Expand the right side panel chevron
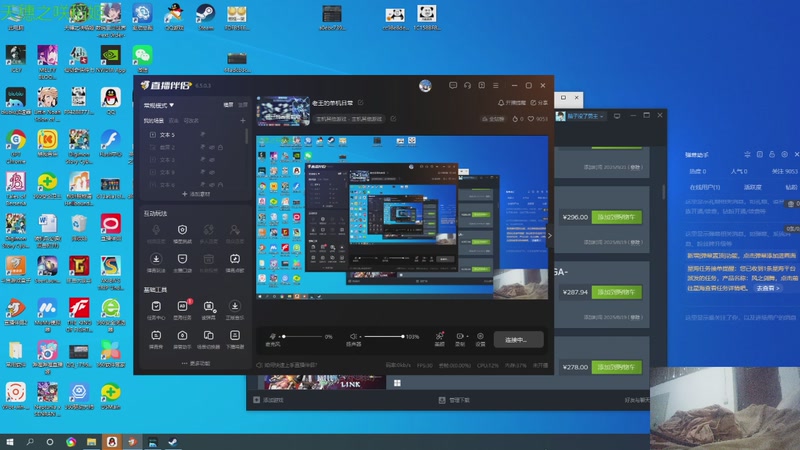Screen dimensions: 800x450 tap(549, 236)
